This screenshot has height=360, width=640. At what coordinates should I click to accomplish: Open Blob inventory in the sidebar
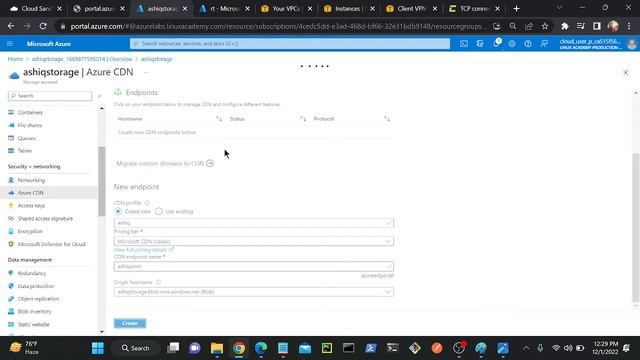coord(34,311)
